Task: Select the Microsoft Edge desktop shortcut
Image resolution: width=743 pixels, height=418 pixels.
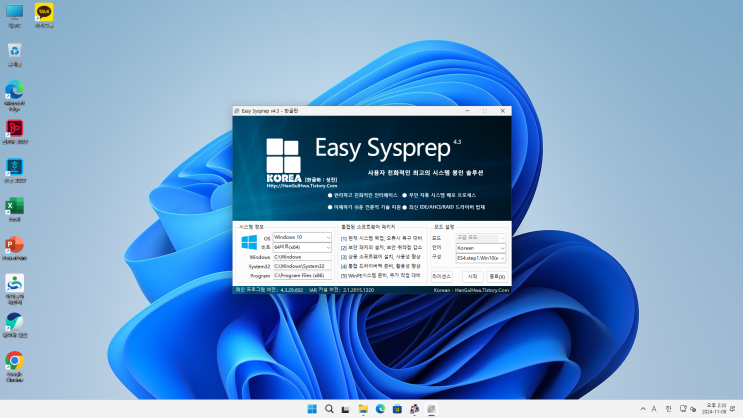Action: (15, 96)
